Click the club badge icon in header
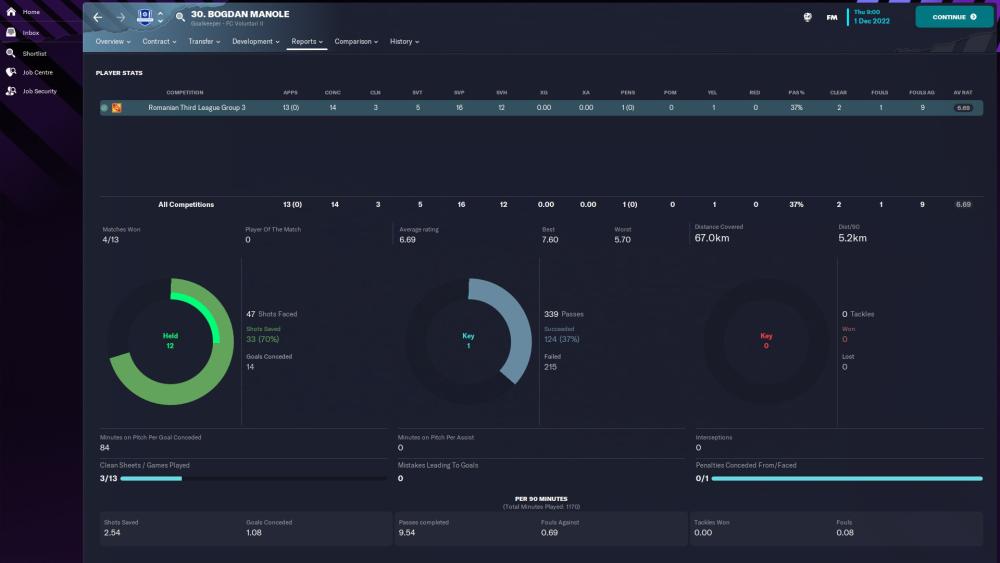 [x=145, y=17]
